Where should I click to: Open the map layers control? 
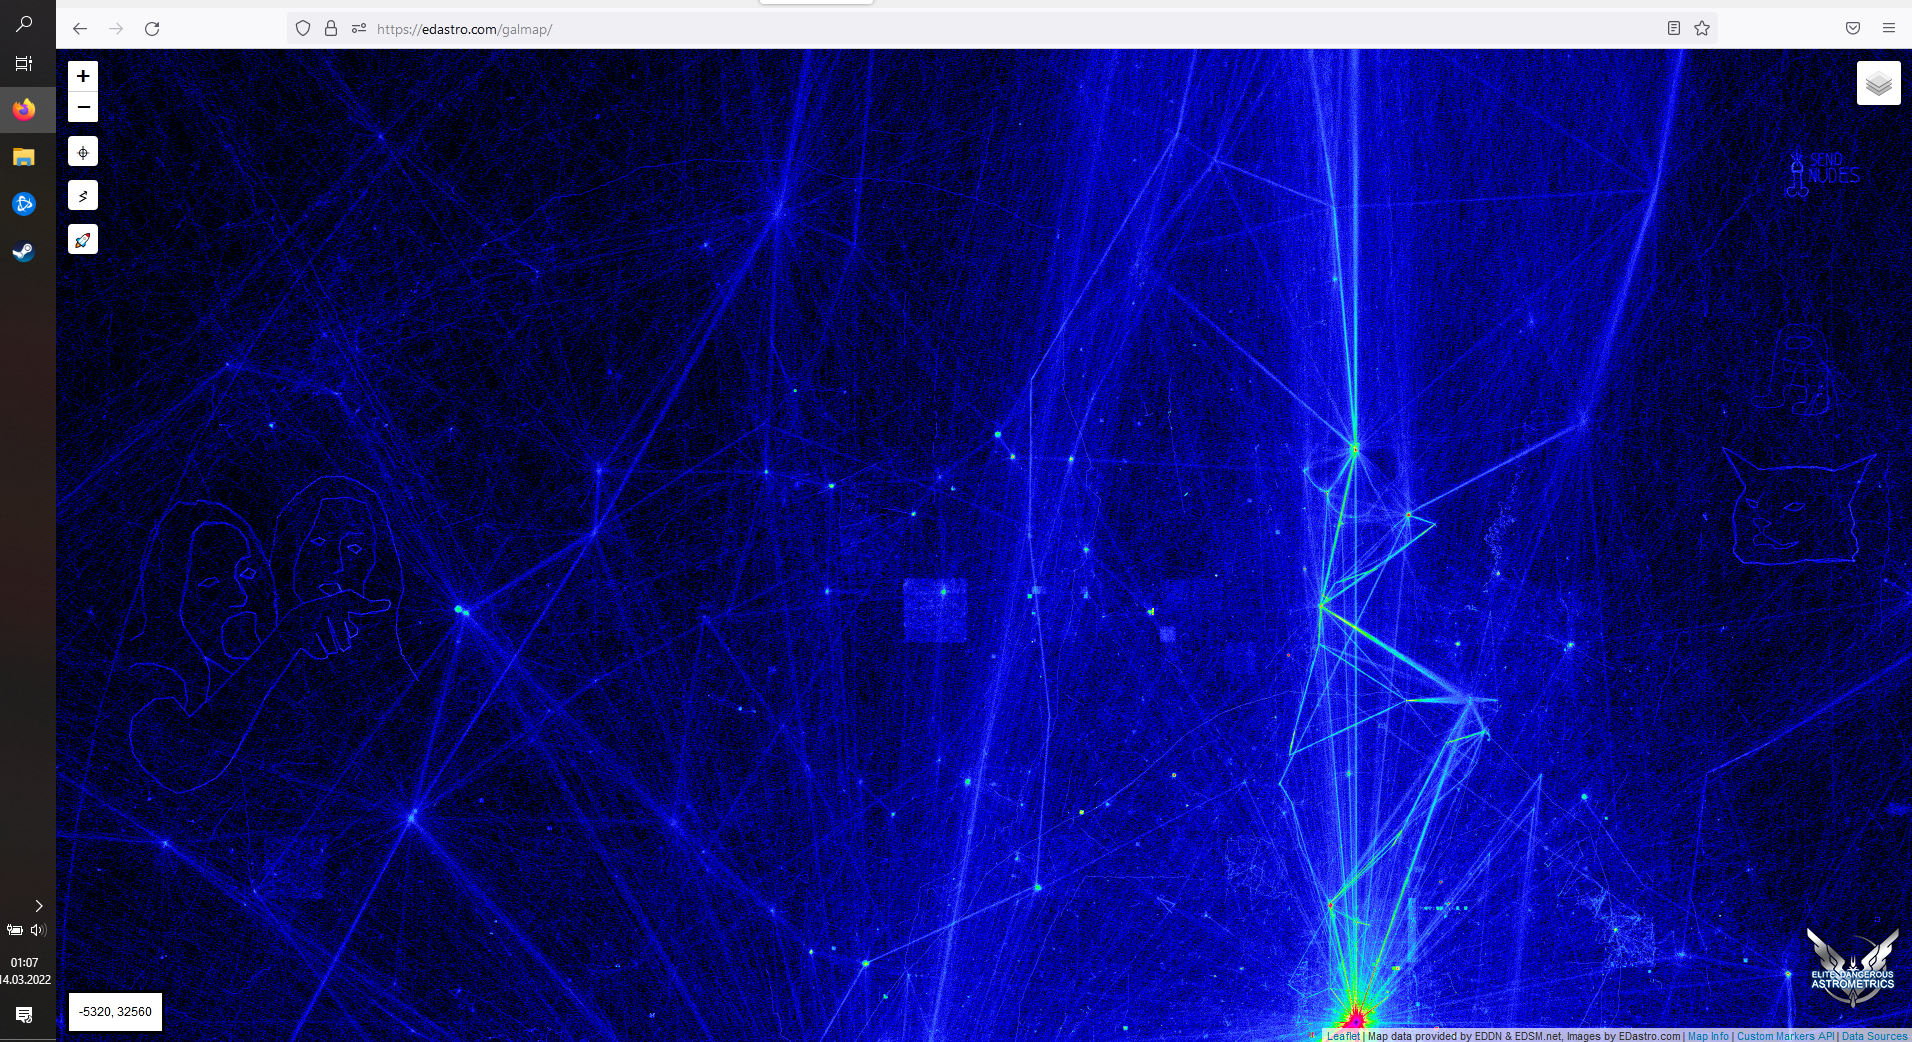[x=1878, y=83]
